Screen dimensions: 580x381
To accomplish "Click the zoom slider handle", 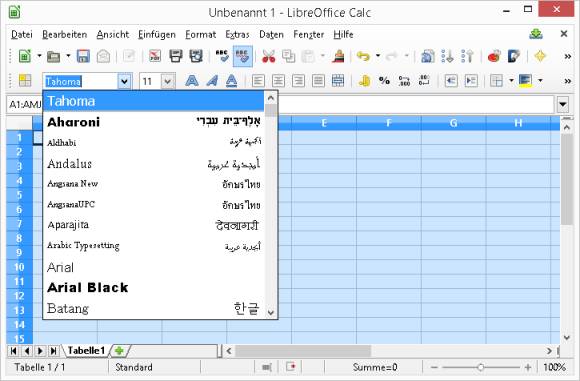I will pyautogui.click(x=480, y=367).
